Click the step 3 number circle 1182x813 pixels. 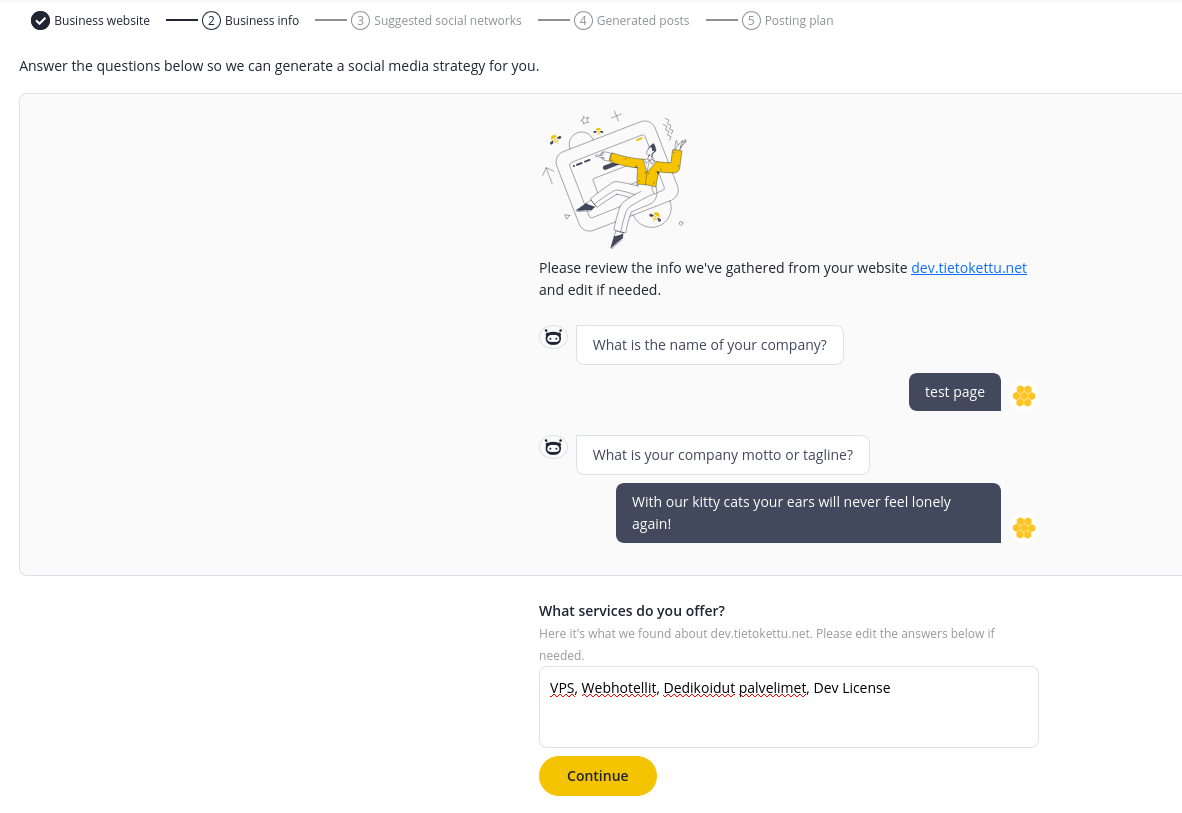pos(360,20)
